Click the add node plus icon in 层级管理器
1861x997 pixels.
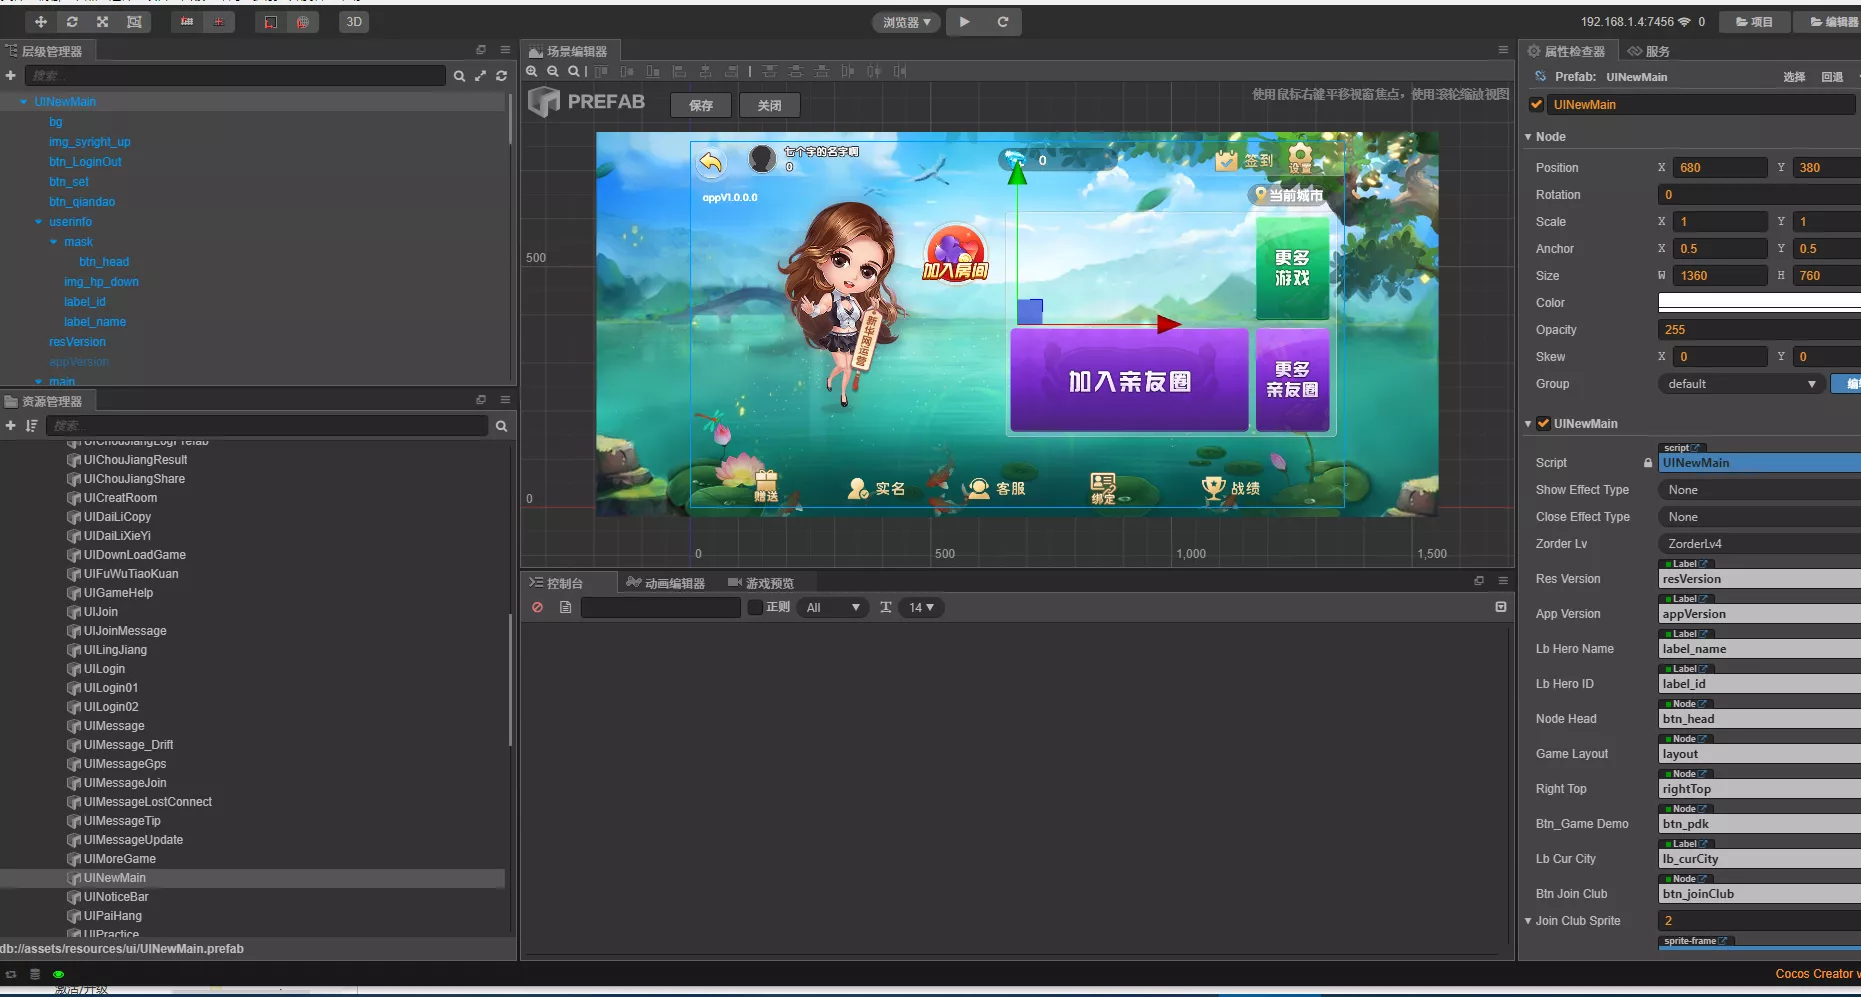point(10,75)
